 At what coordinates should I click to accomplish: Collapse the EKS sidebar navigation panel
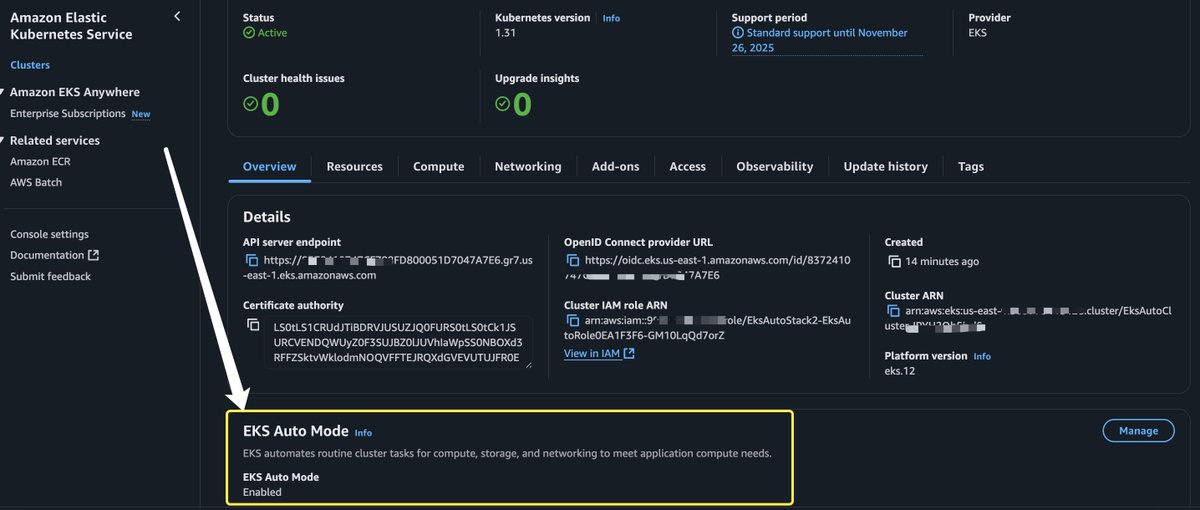(x=177, y=16)
